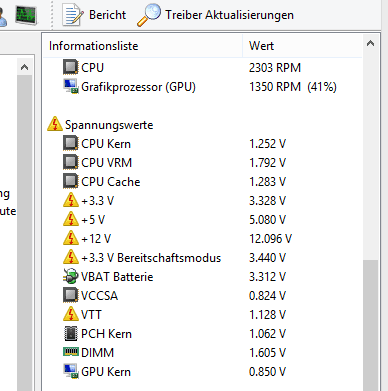The width and height of the screenshot is (388, 391).
Task: Click the GPU Kern monitor icon
Action: tap(71, 371)
